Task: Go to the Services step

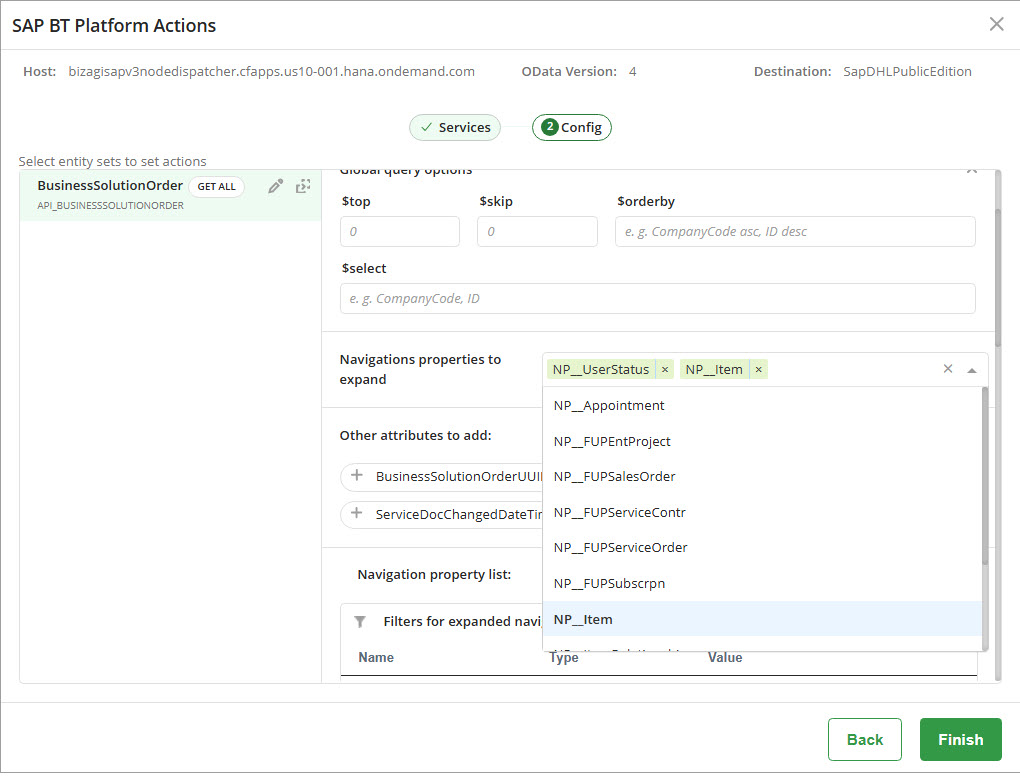Action: (x=455, y=128)
